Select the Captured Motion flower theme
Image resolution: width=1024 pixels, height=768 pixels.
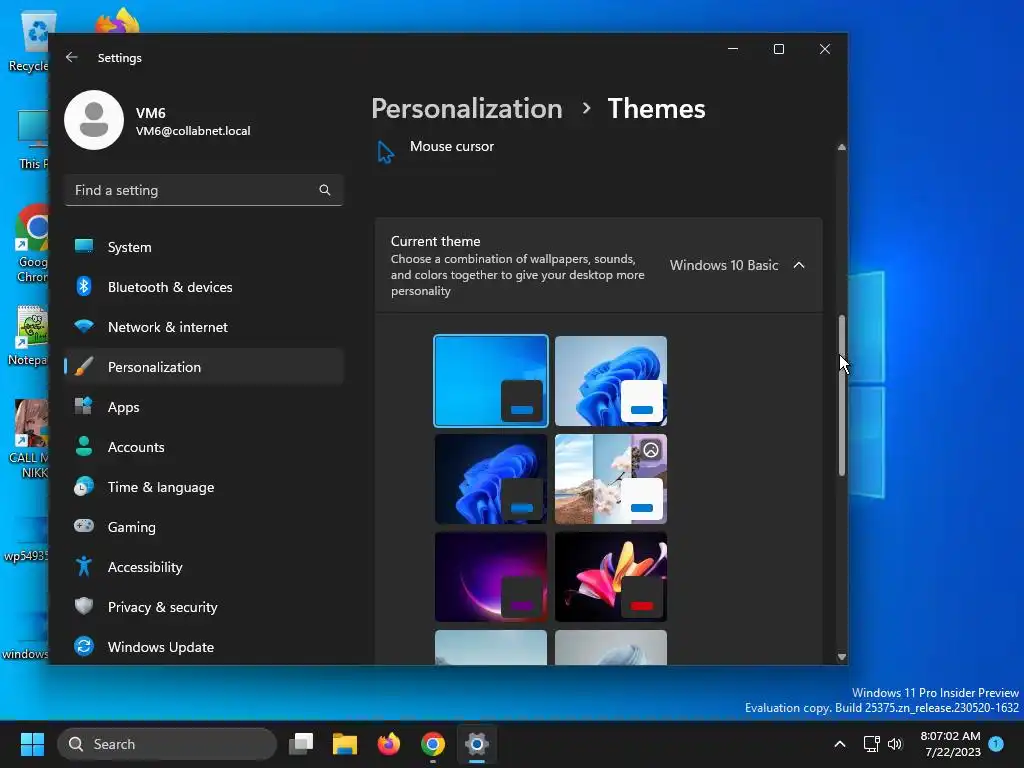611,577
